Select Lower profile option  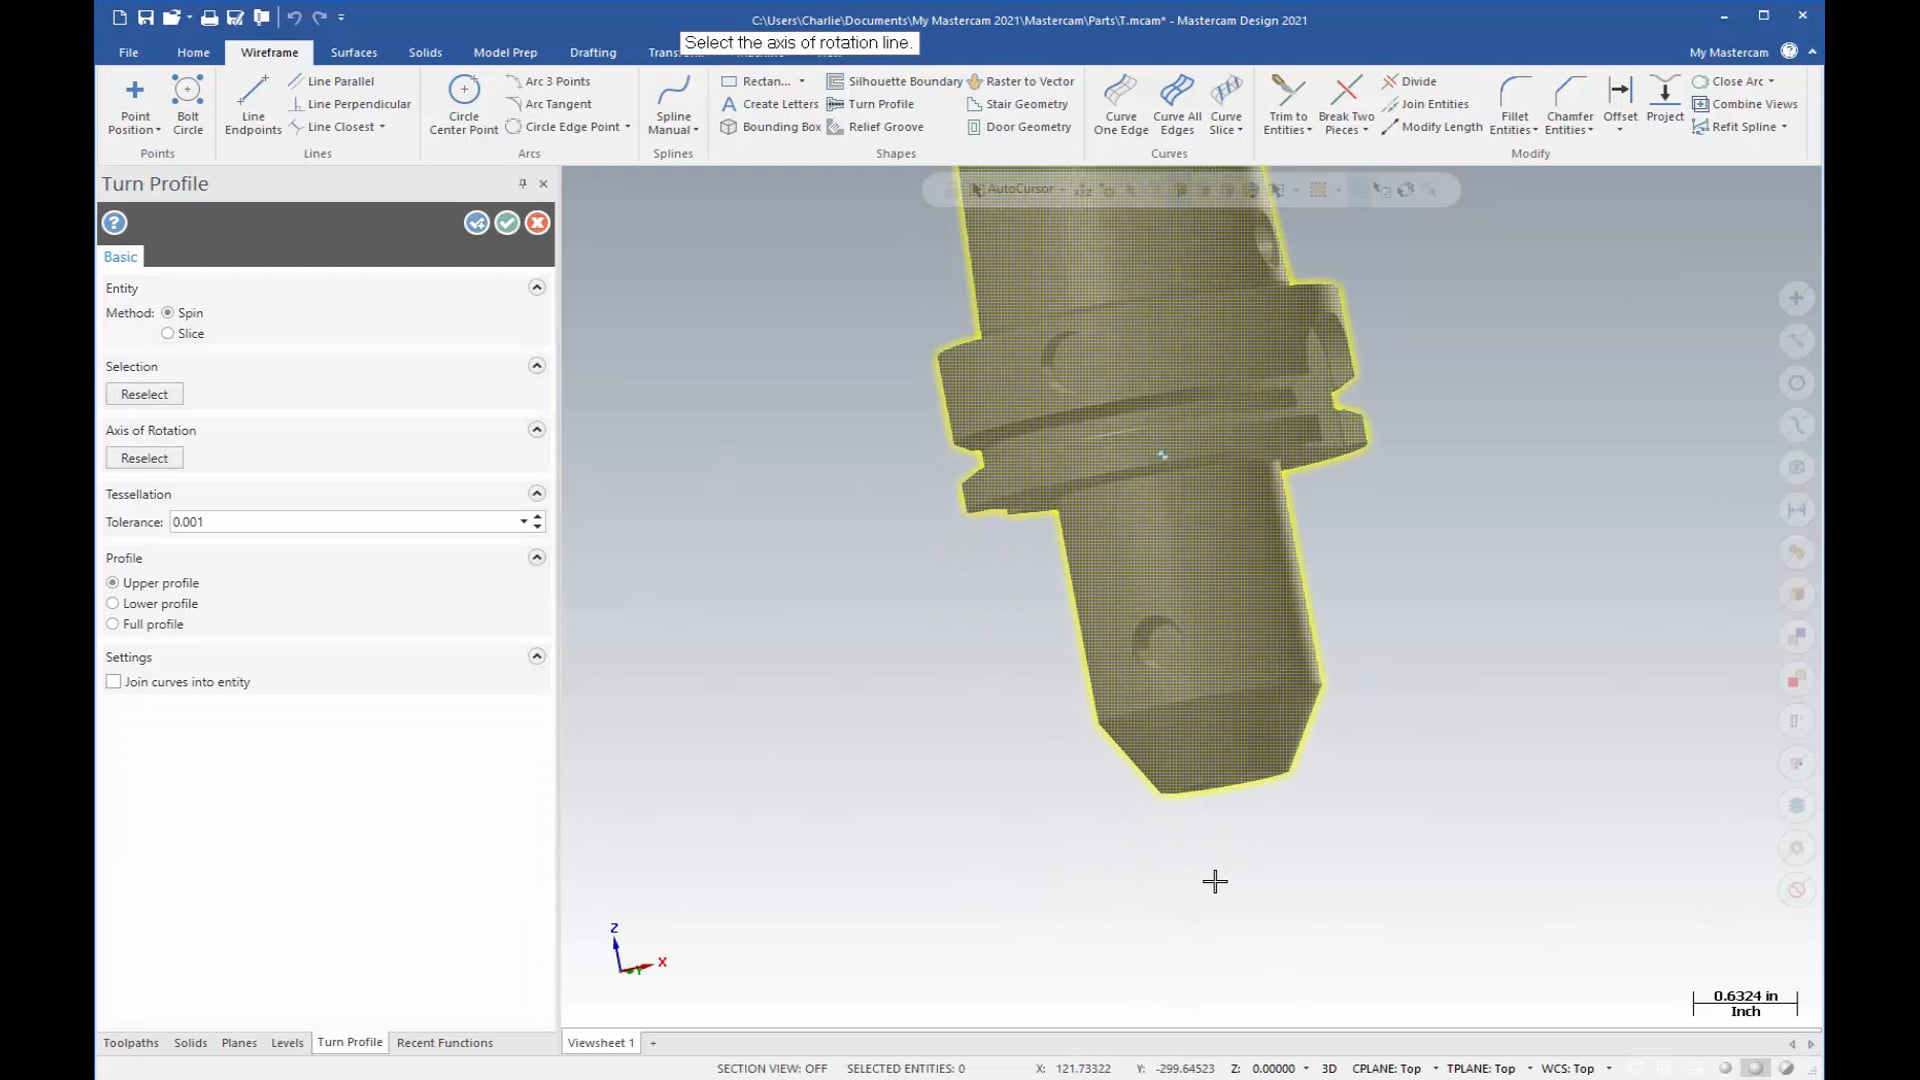[112, 603]
